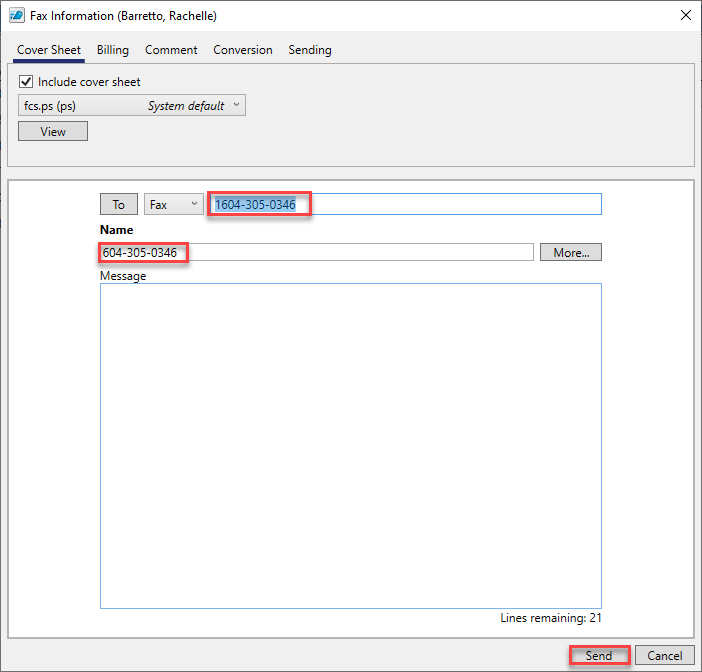Click the To recipient button
This screenshot has height=672, width=702.
coord(118,204)
